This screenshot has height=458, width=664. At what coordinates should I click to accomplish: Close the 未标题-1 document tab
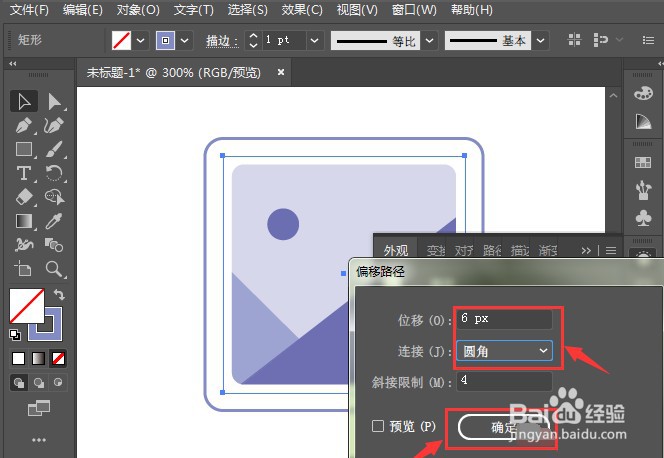coord(280,72)
